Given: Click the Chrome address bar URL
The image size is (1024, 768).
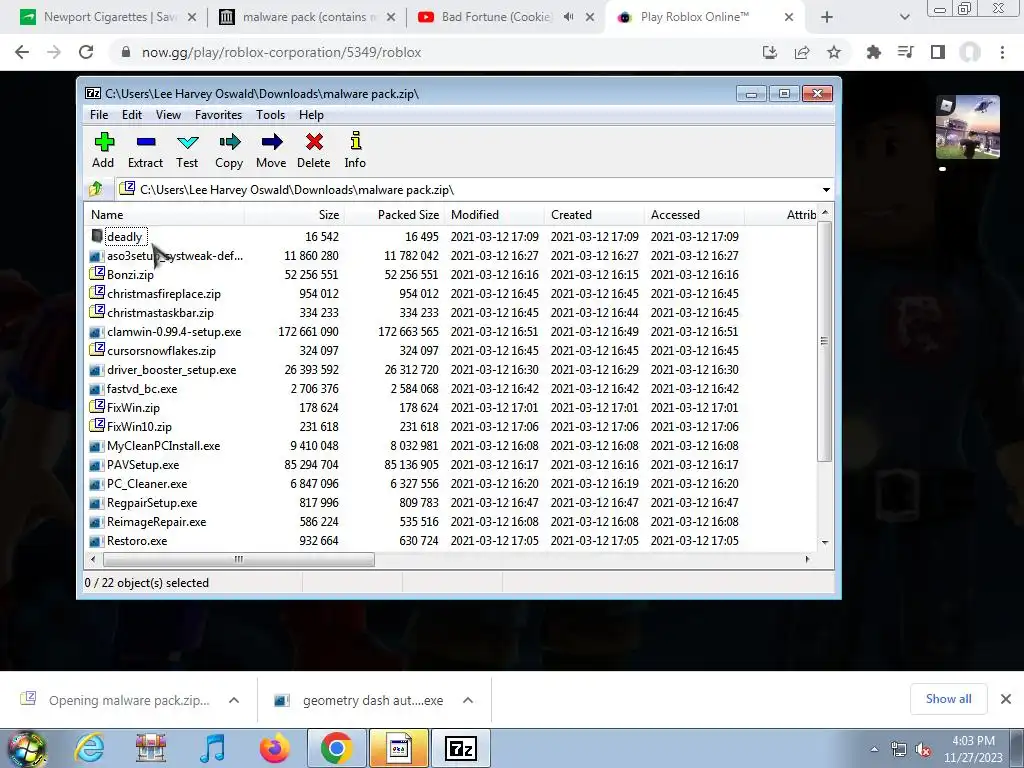Looking at the screenshot, I should coord(281,52).
